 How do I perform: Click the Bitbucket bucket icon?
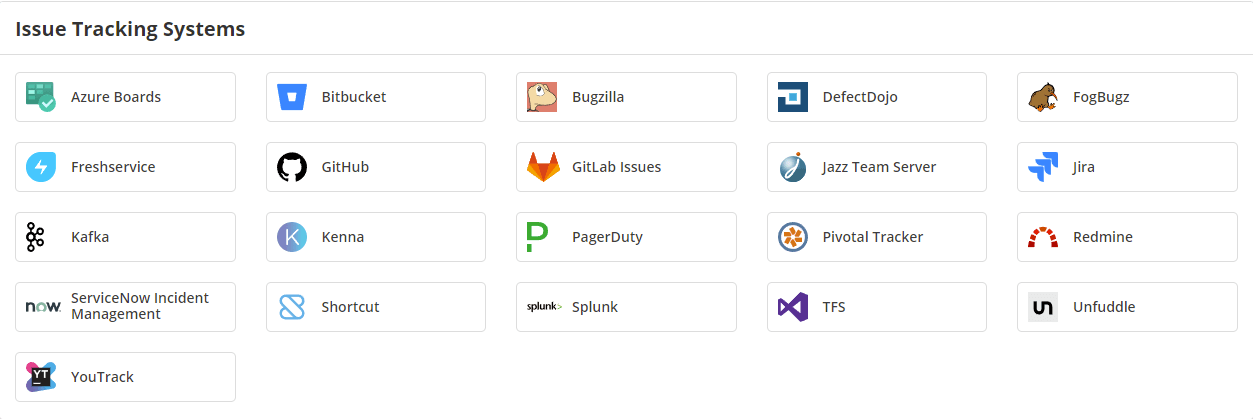(x=292, y=97)
